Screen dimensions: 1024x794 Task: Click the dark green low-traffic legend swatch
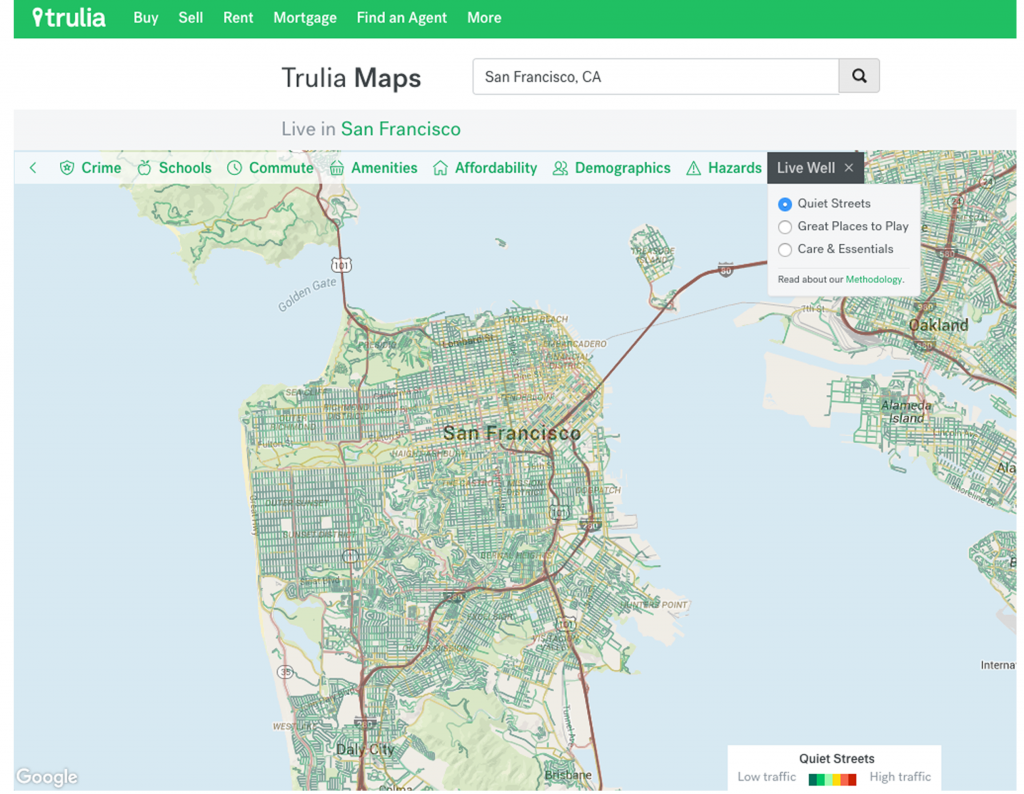[x=812, y=779]
